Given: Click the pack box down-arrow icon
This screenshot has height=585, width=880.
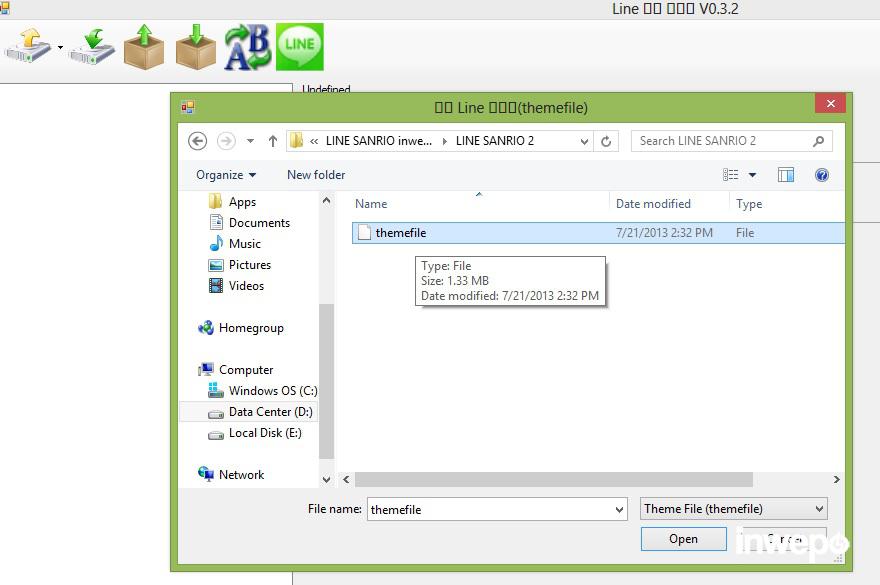Looking at the screenshot, I should (x=196, y=47).
